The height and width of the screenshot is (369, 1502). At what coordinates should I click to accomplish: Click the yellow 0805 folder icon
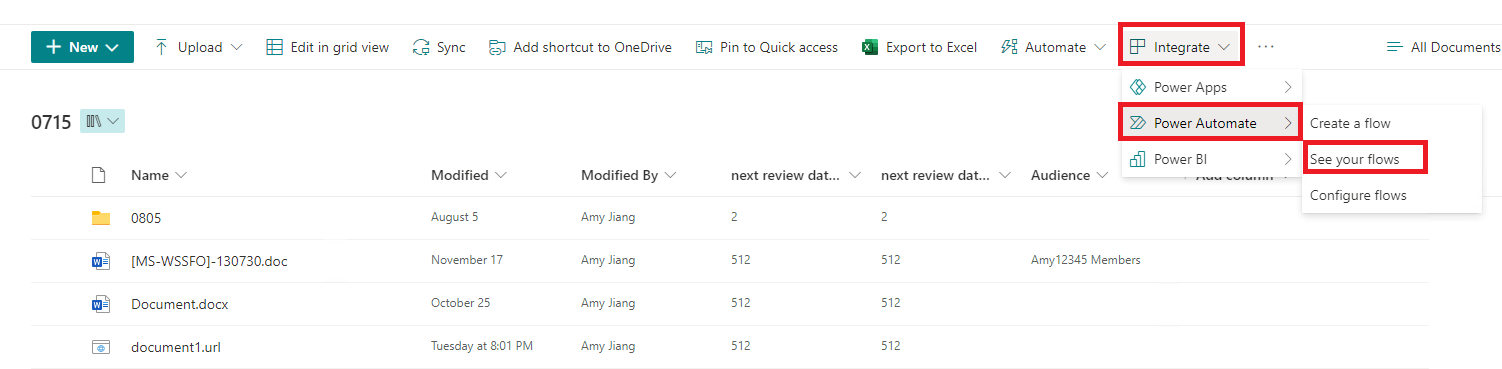tap(100, 217)
